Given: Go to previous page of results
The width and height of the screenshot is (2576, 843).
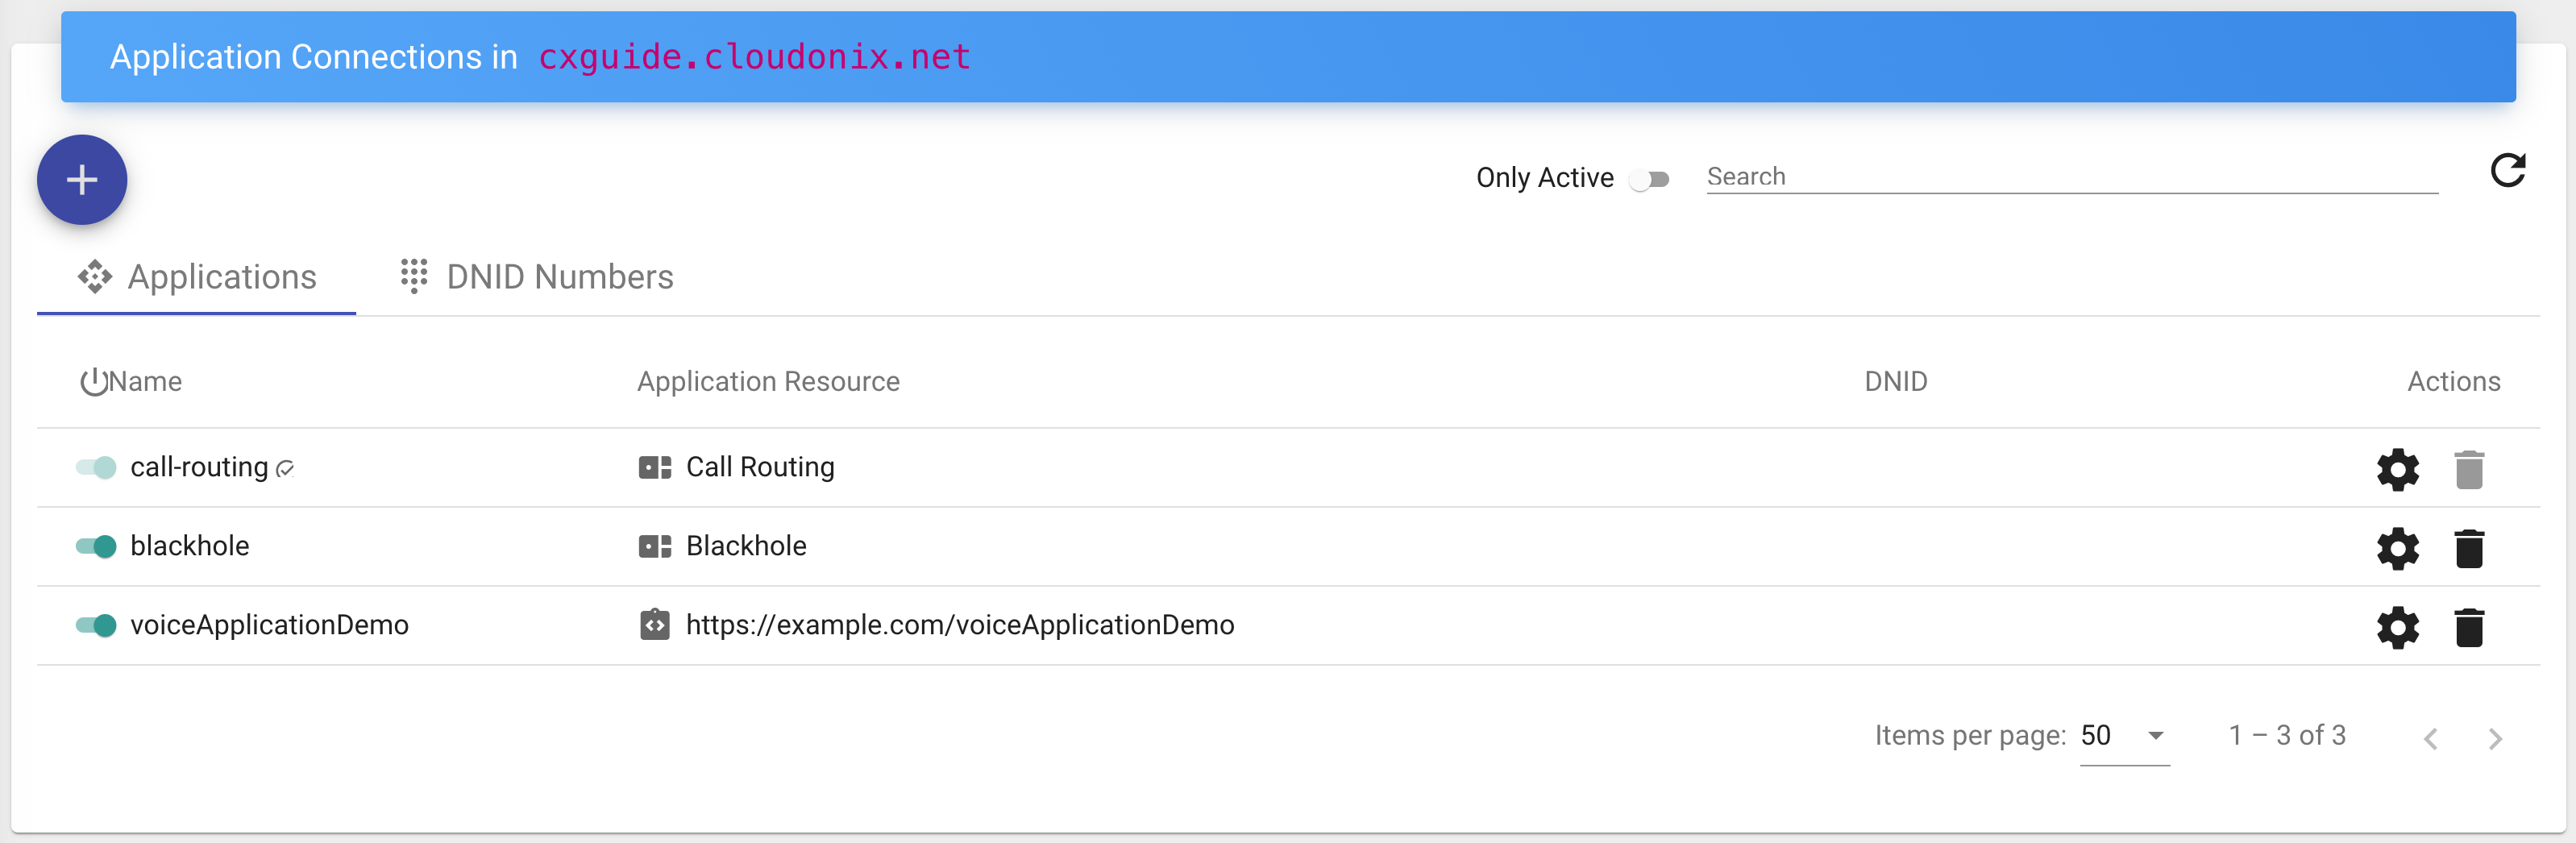Looking at the screenshot, I should click(2431, 738).
